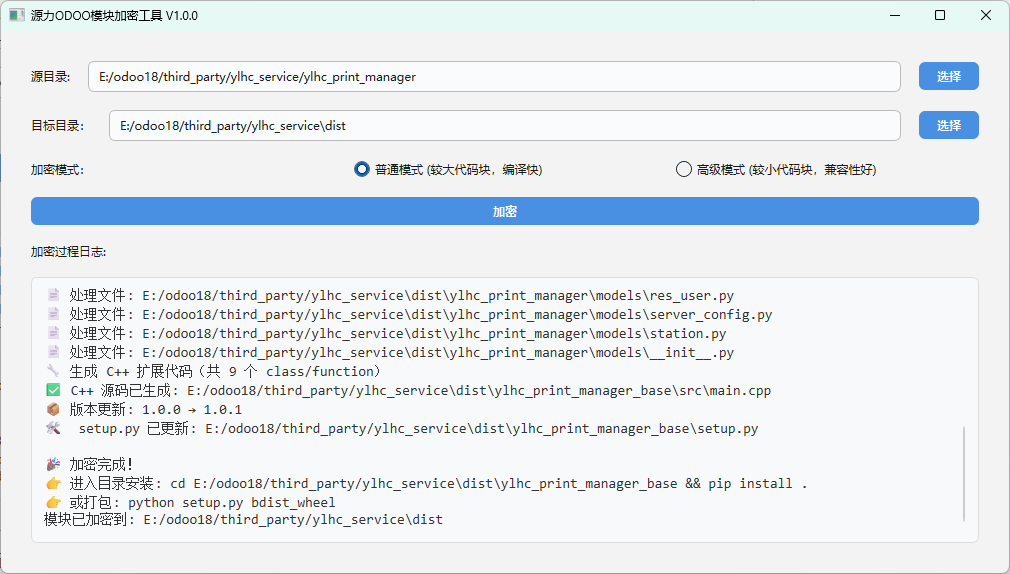Viewport: 1010px width, 574px height.
Task: Click the 加密过程日志 label
Action: 68,252
